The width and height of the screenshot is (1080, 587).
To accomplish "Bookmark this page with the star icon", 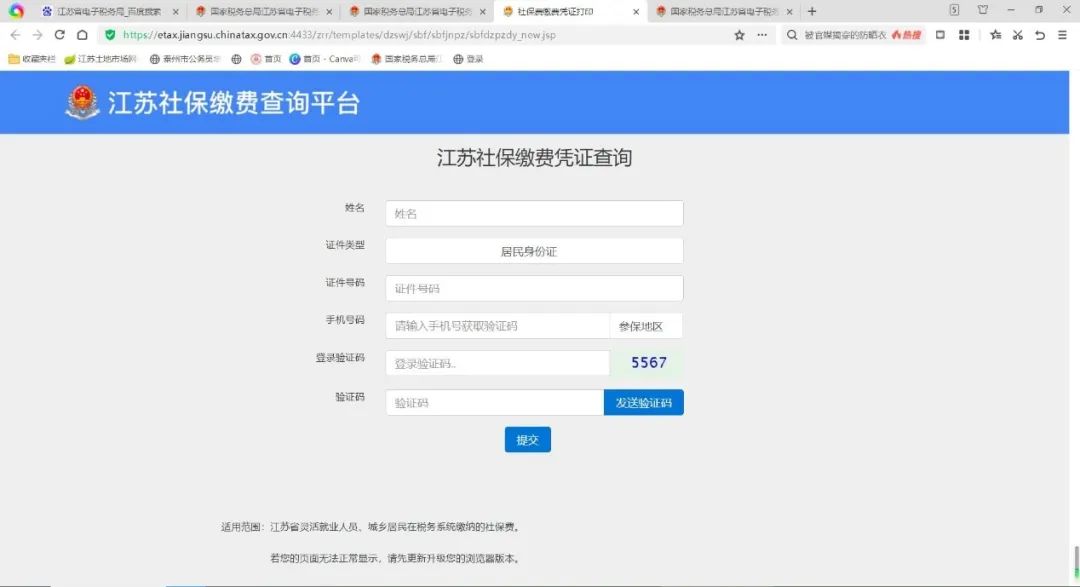I will pyautogui.click(x=739, y=34).
